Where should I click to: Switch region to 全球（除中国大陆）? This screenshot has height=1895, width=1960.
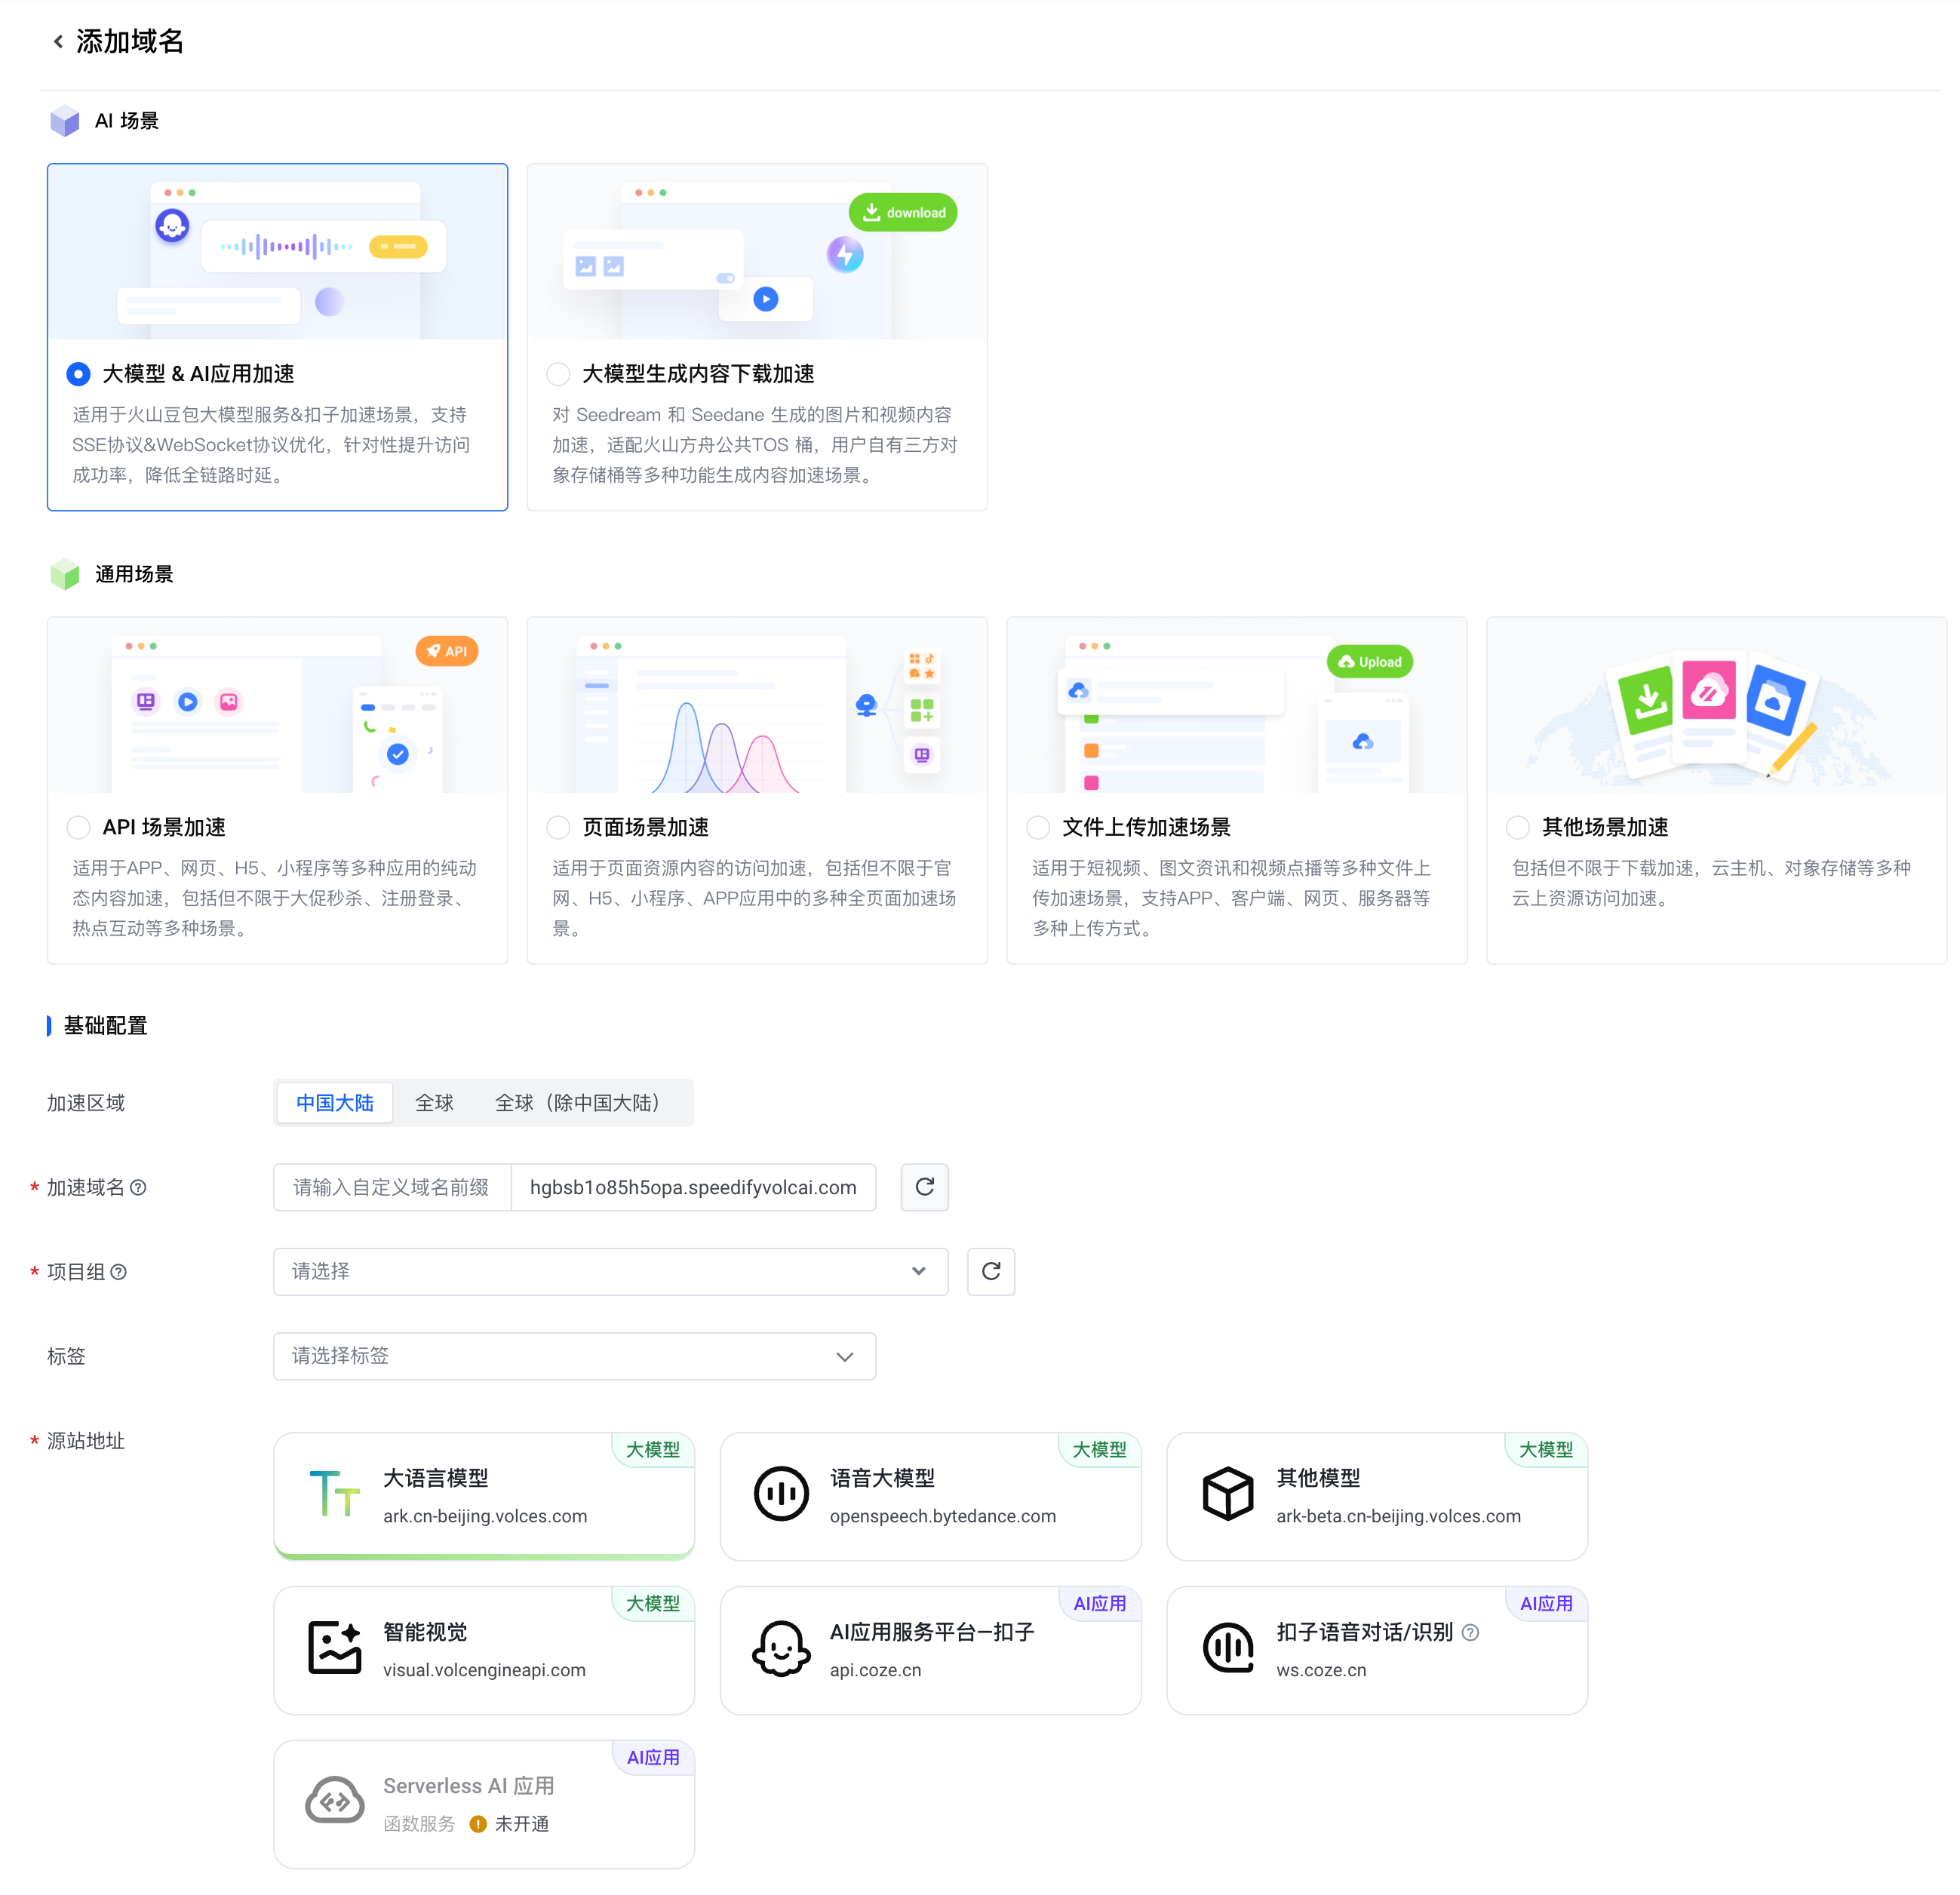[577, 1103]
